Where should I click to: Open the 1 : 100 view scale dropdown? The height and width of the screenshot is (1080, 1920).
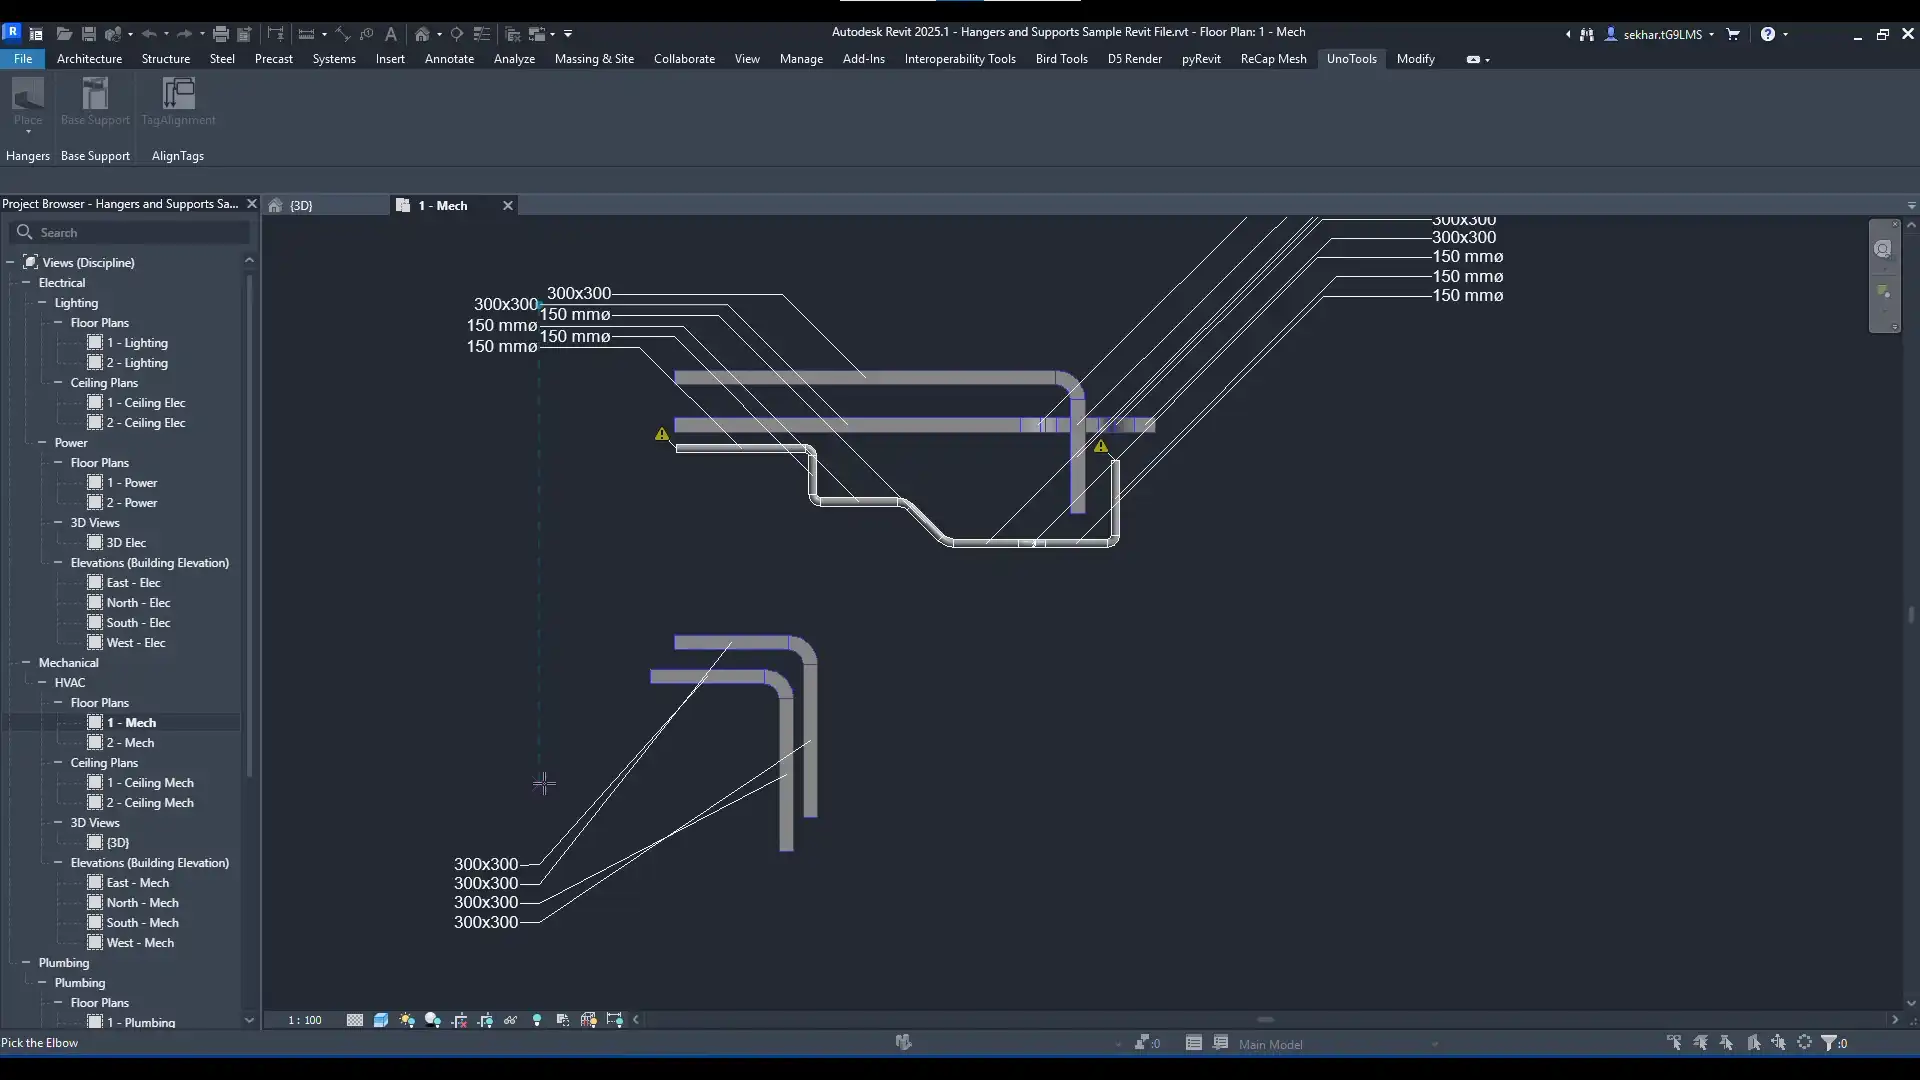[x=305, y=1020]
